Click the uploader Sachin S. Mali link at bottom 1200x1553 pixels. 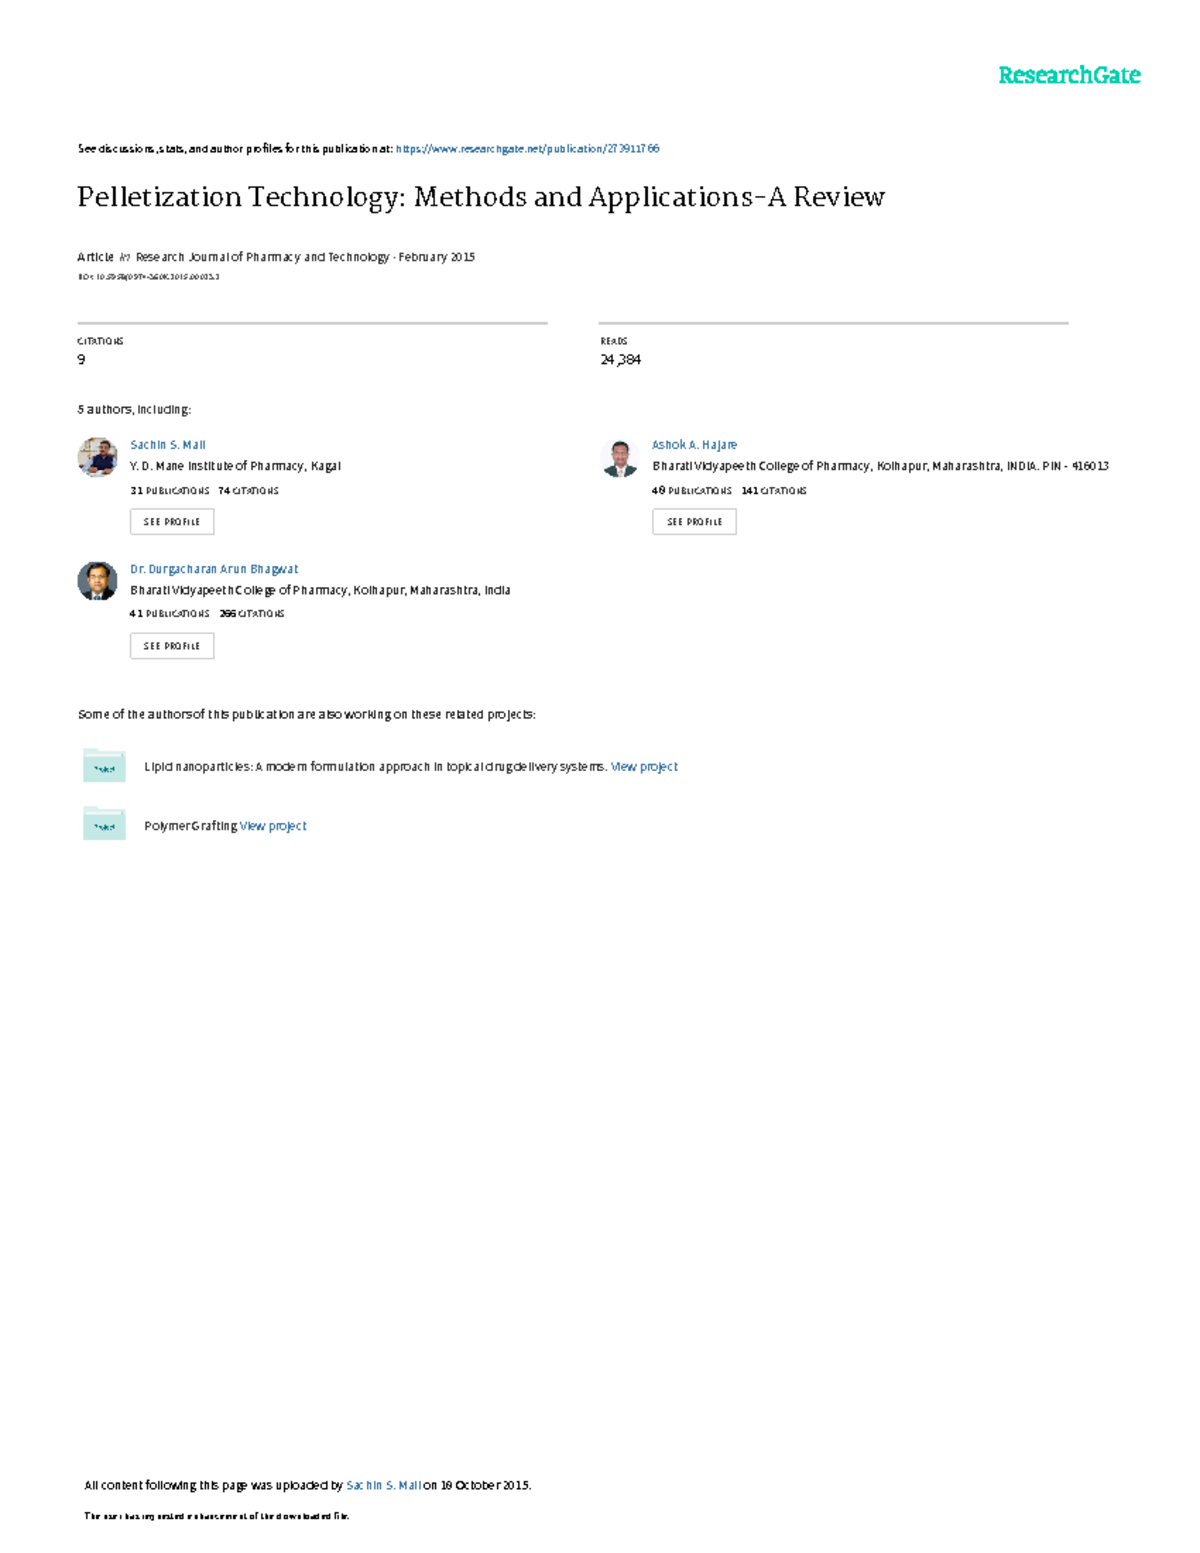click(383, 1485)
